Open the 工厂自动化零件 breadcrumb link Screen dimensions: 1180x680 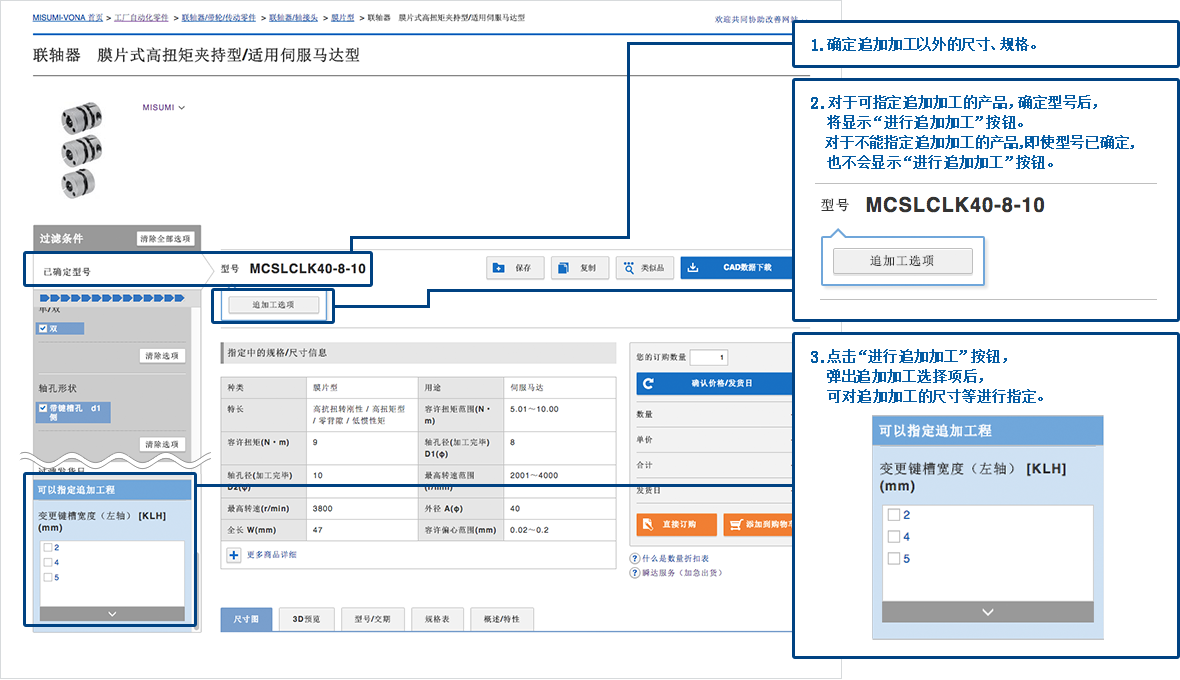pos(141,17)
